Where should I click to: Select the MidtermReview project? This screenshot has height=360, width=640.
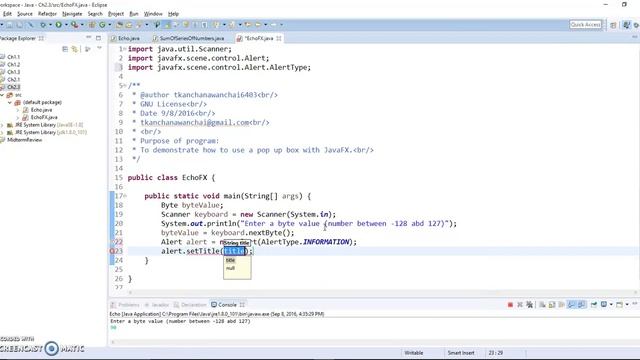tap(24, 140)
